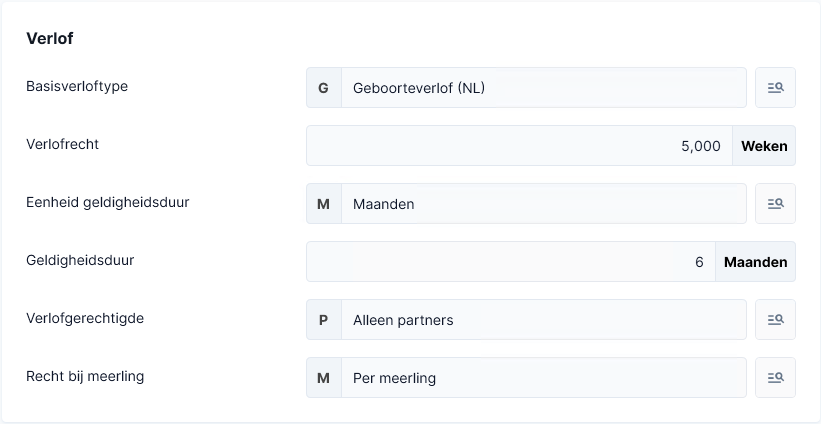The height and width of the screenshot is (424, 821).
Task: Click the Recht bij meerling label
Action: (x=85, y=376)
